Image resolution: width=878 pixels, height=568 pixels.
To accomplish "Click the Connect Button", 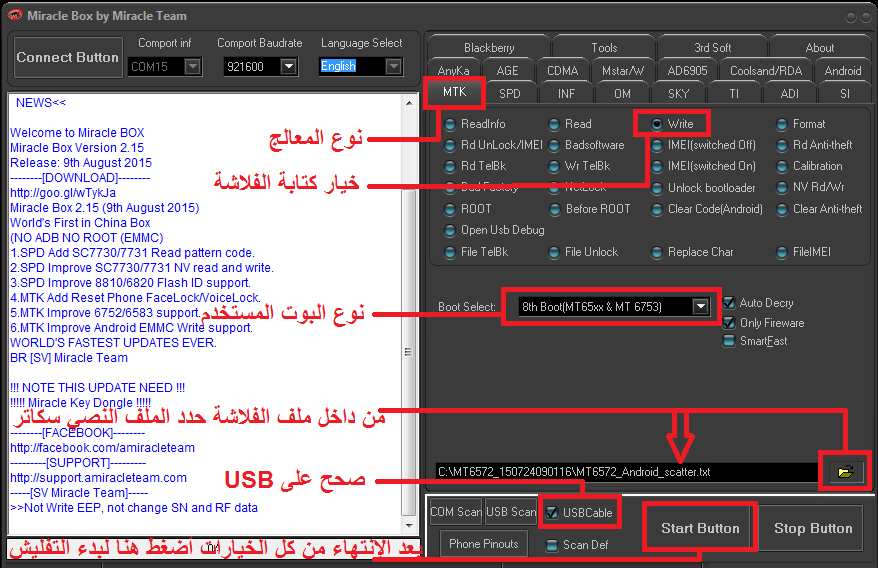I will [68, 57].
